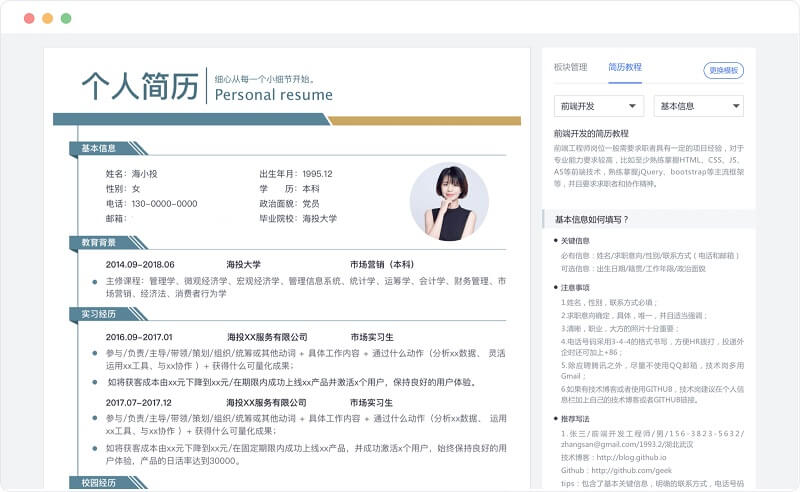Open the 基本信息 section dropdown
The image size is (800, 492).
click(x=698, y=106)
